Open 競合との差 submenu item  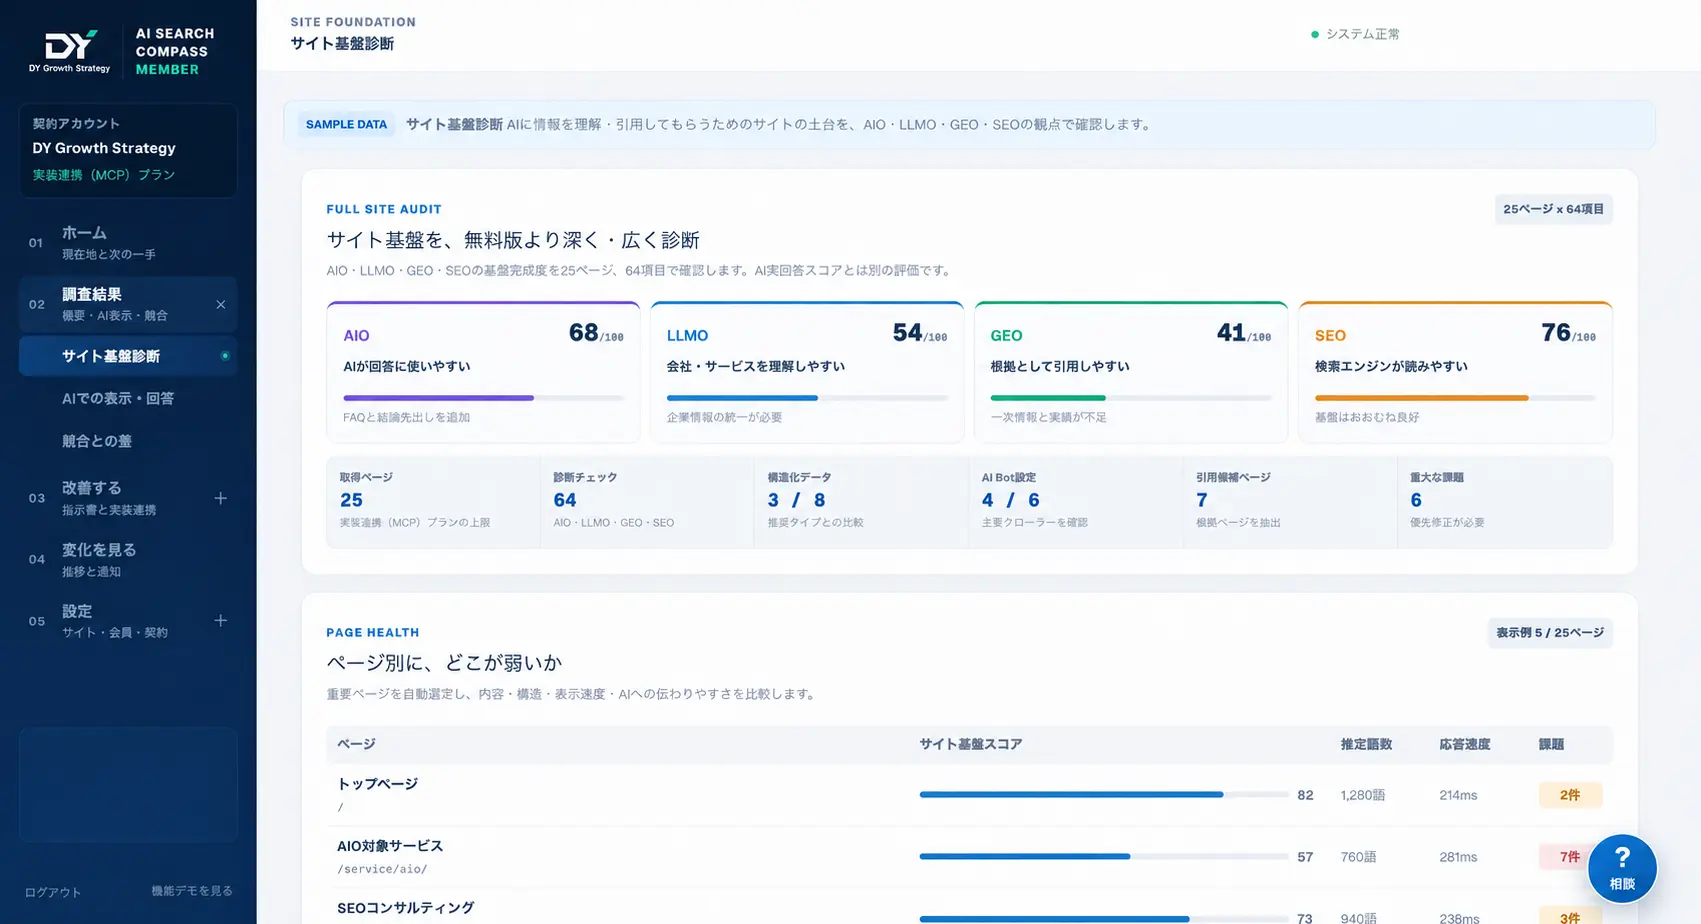(x=97, y=441)
